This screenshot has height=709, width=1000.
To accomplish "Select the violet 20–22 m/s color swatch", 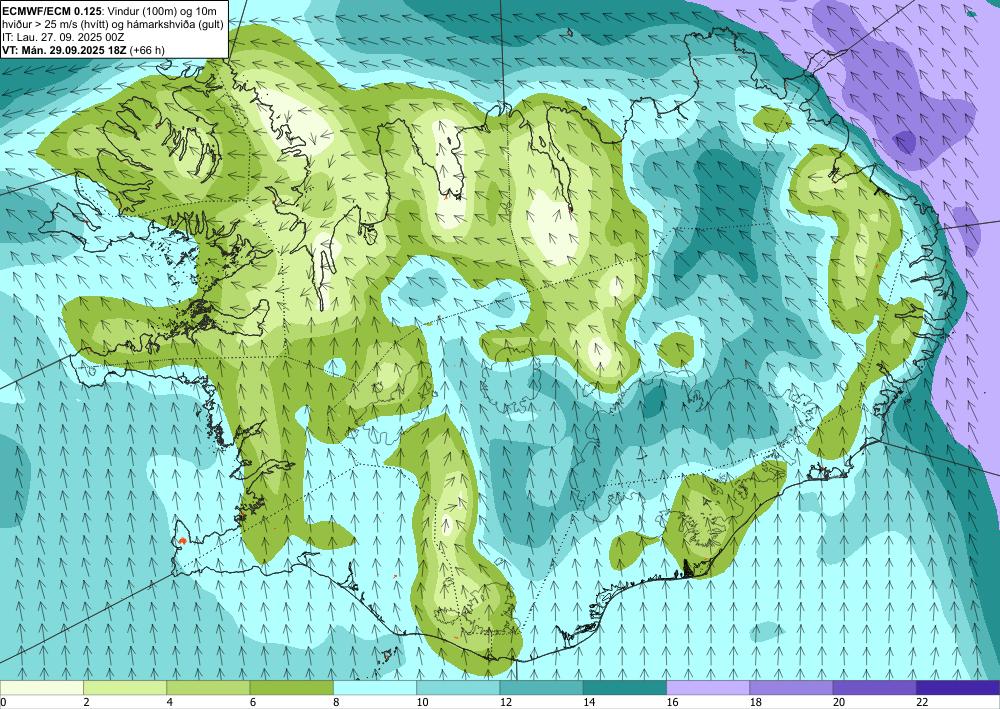I will click(x=874, y=688).
